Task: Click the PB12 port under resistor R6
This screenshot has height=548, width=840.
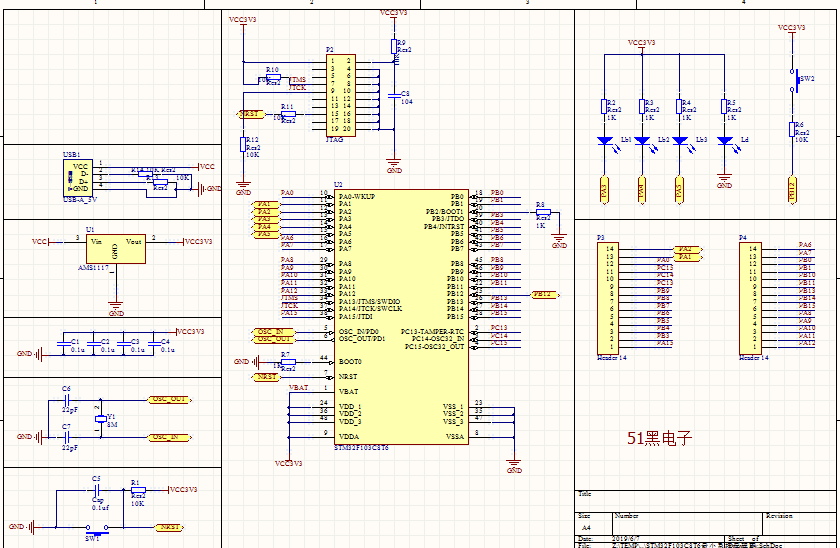Action: click(x=792, y=190)
